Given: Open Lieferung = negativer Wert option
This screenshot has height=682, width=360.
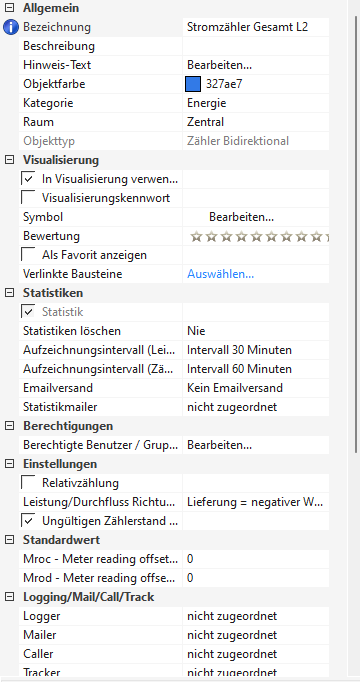Looking at the screenshot, I should (x=256, y=502).
